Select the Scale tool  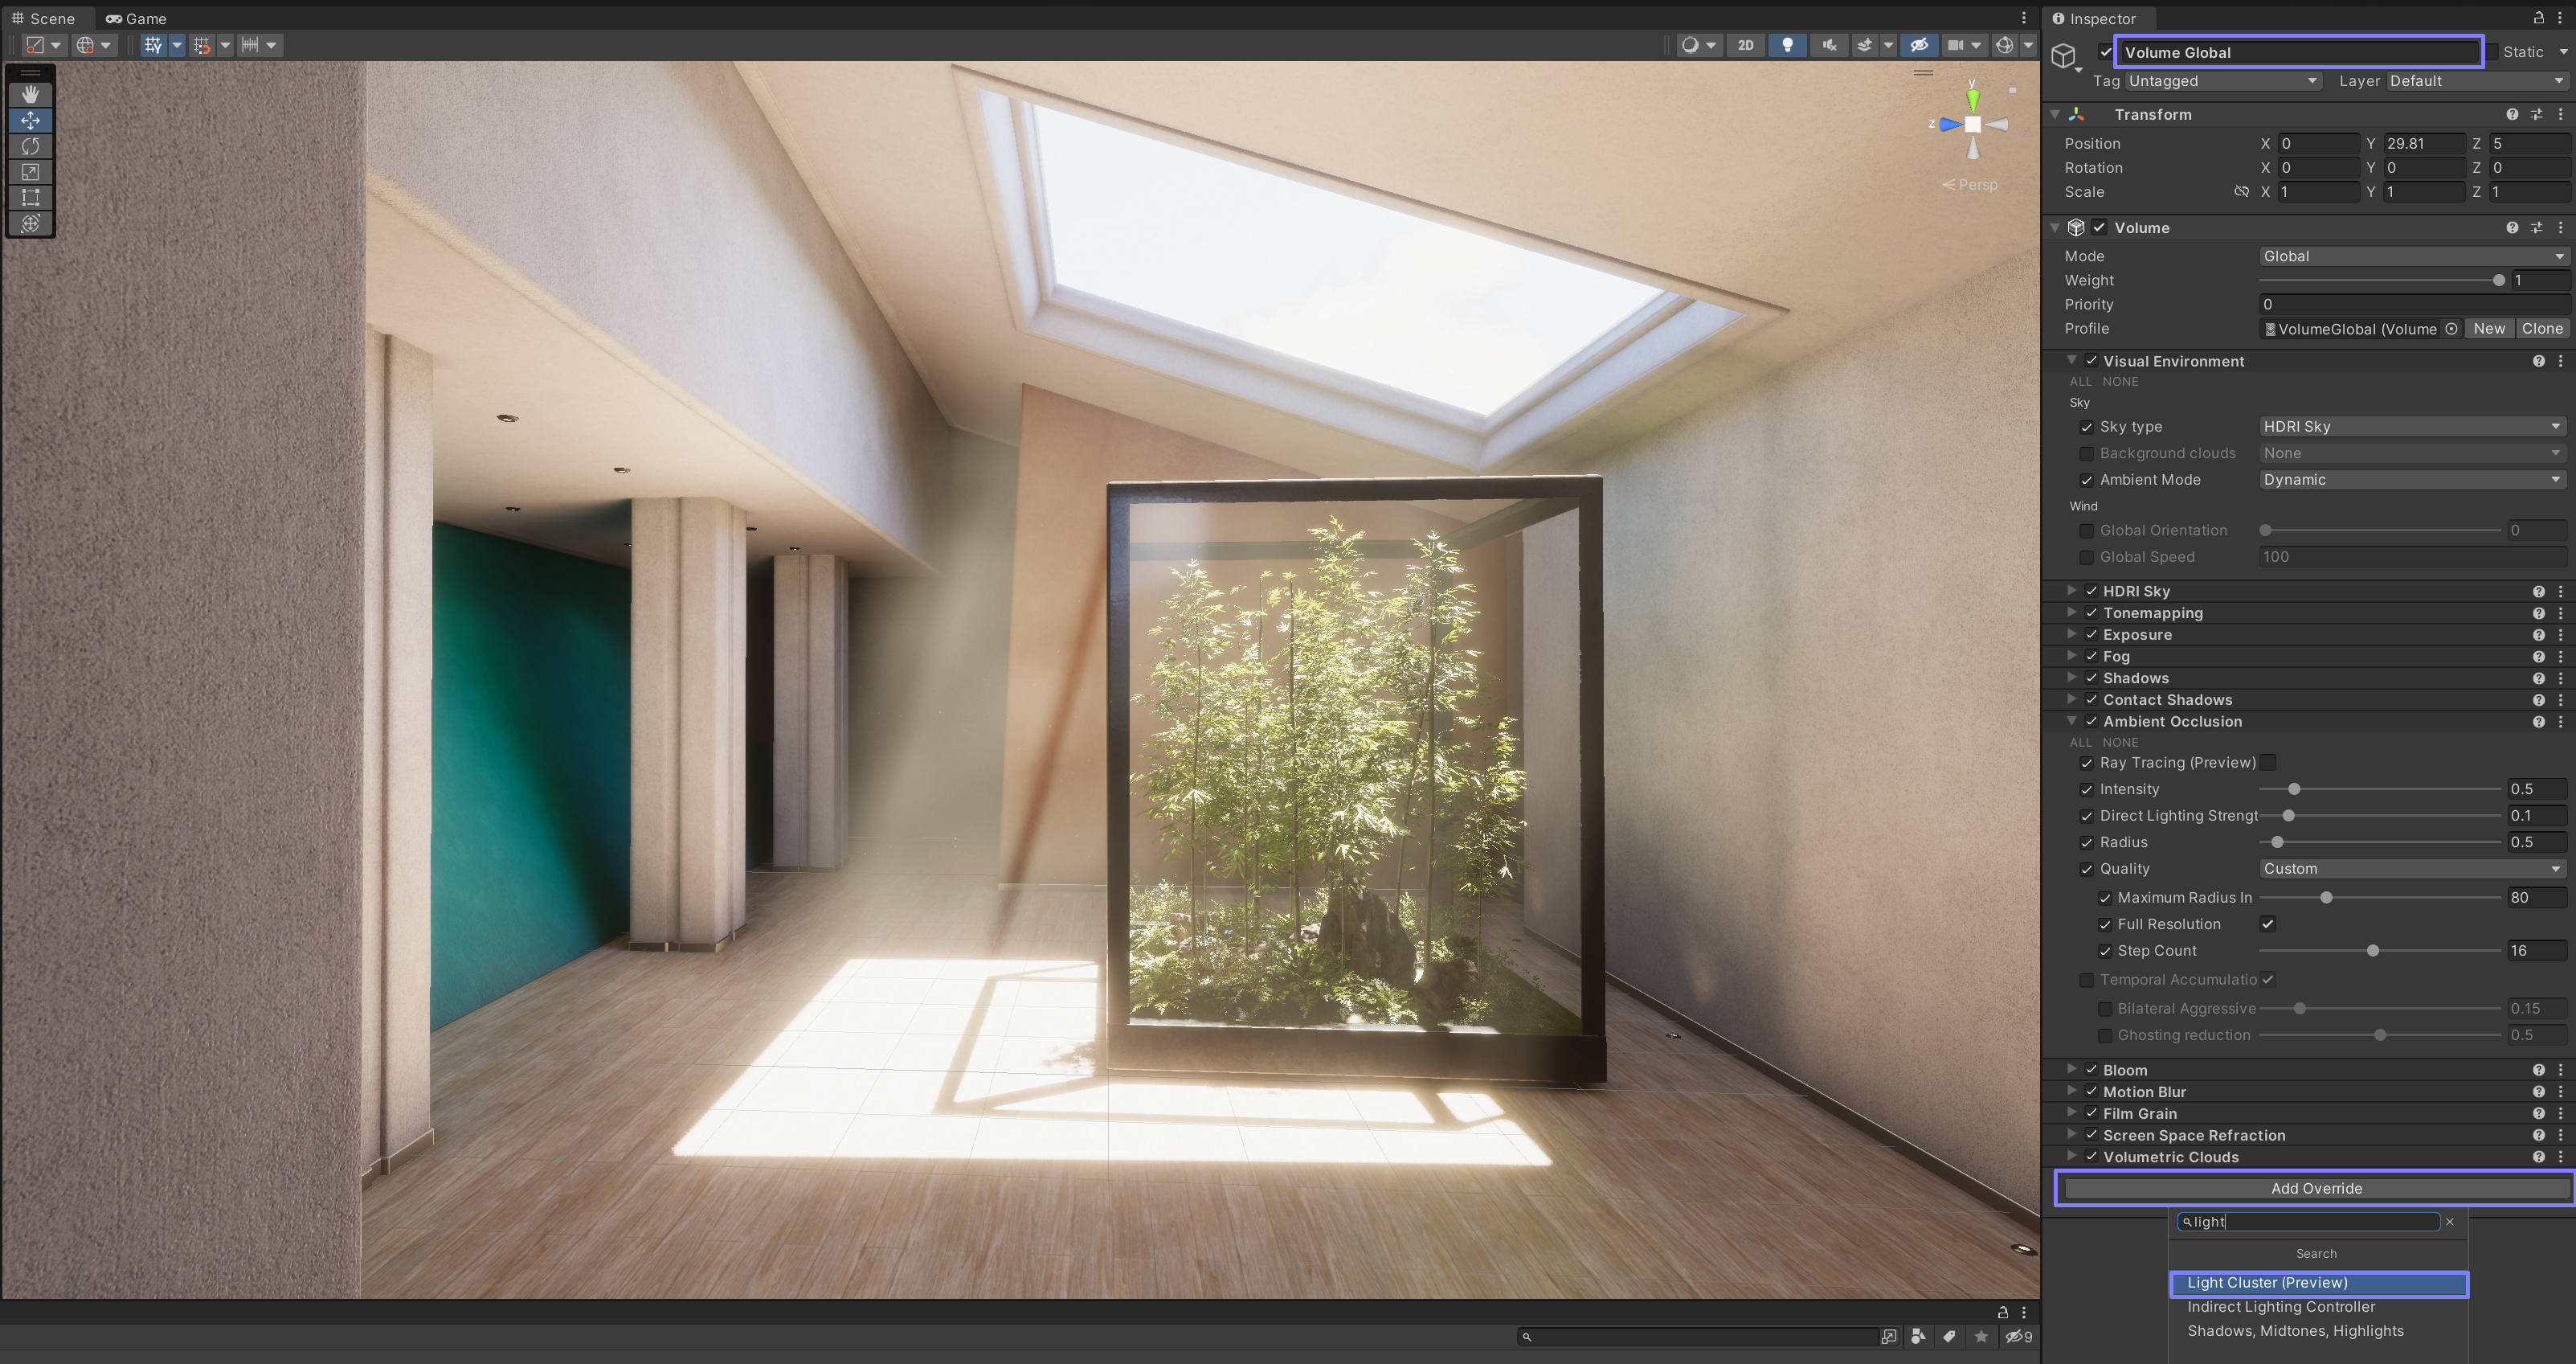pyautogui.click(x=30, y=172)
